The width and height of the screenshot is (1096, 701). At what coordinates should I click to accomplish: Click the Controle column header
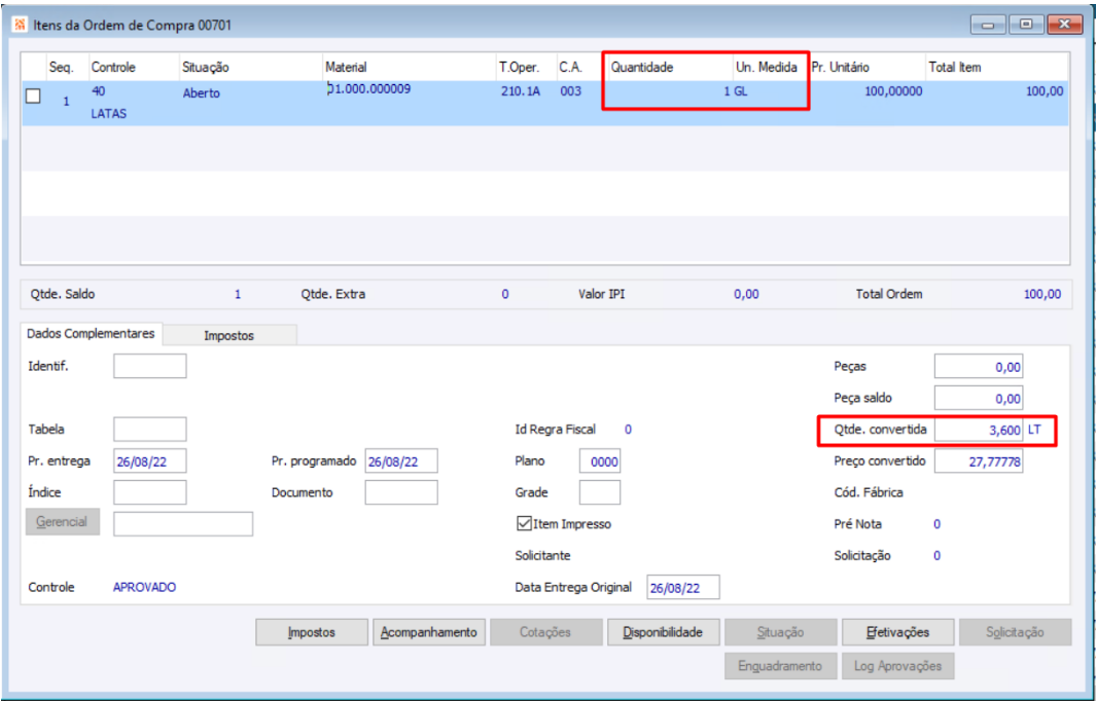tap(113, 67)
